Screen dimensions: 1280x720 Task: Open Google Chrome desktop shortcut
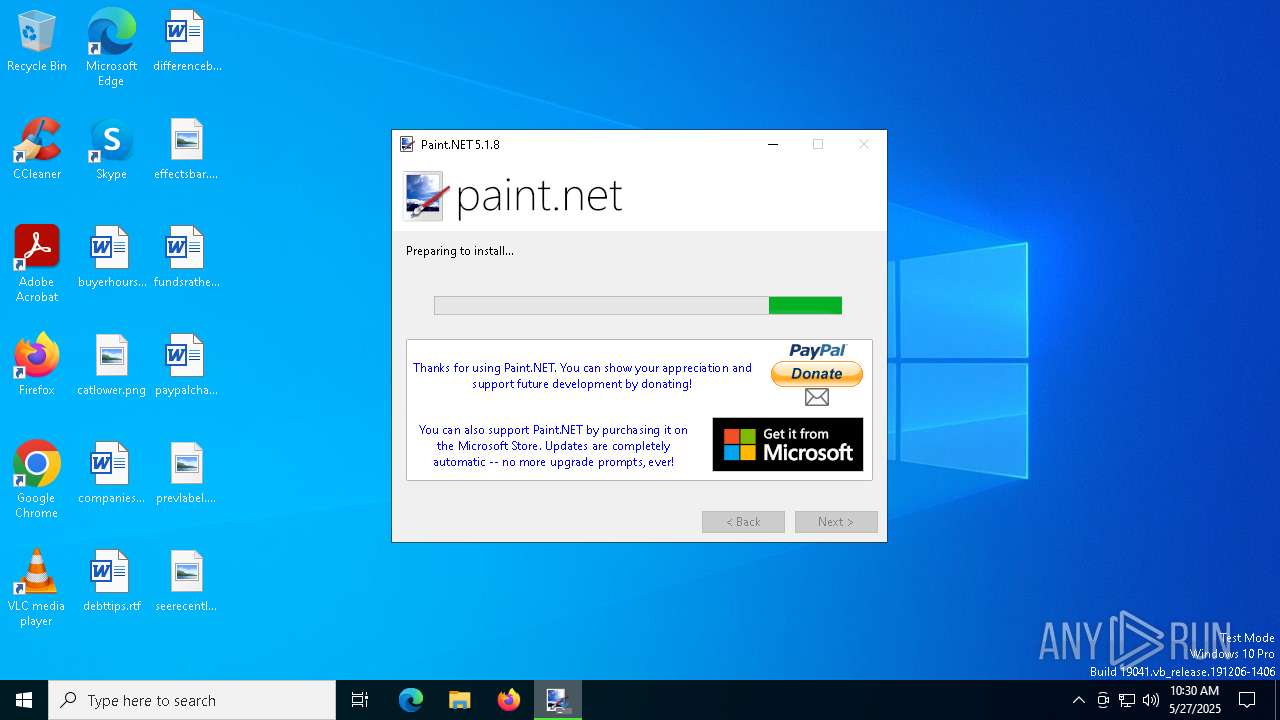pos(37,480)
